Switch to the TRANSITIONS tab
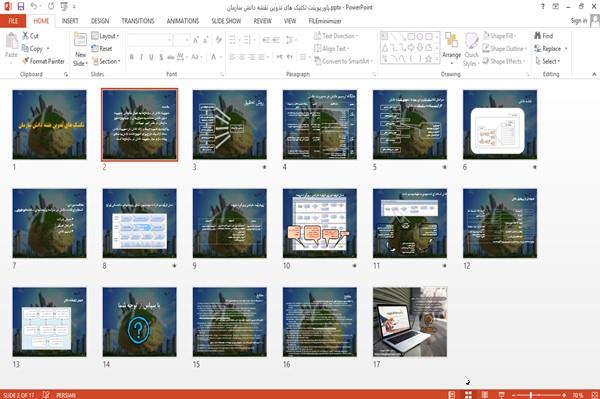The width and height of the screenshot is (600, 399). [x=138, y=21]
